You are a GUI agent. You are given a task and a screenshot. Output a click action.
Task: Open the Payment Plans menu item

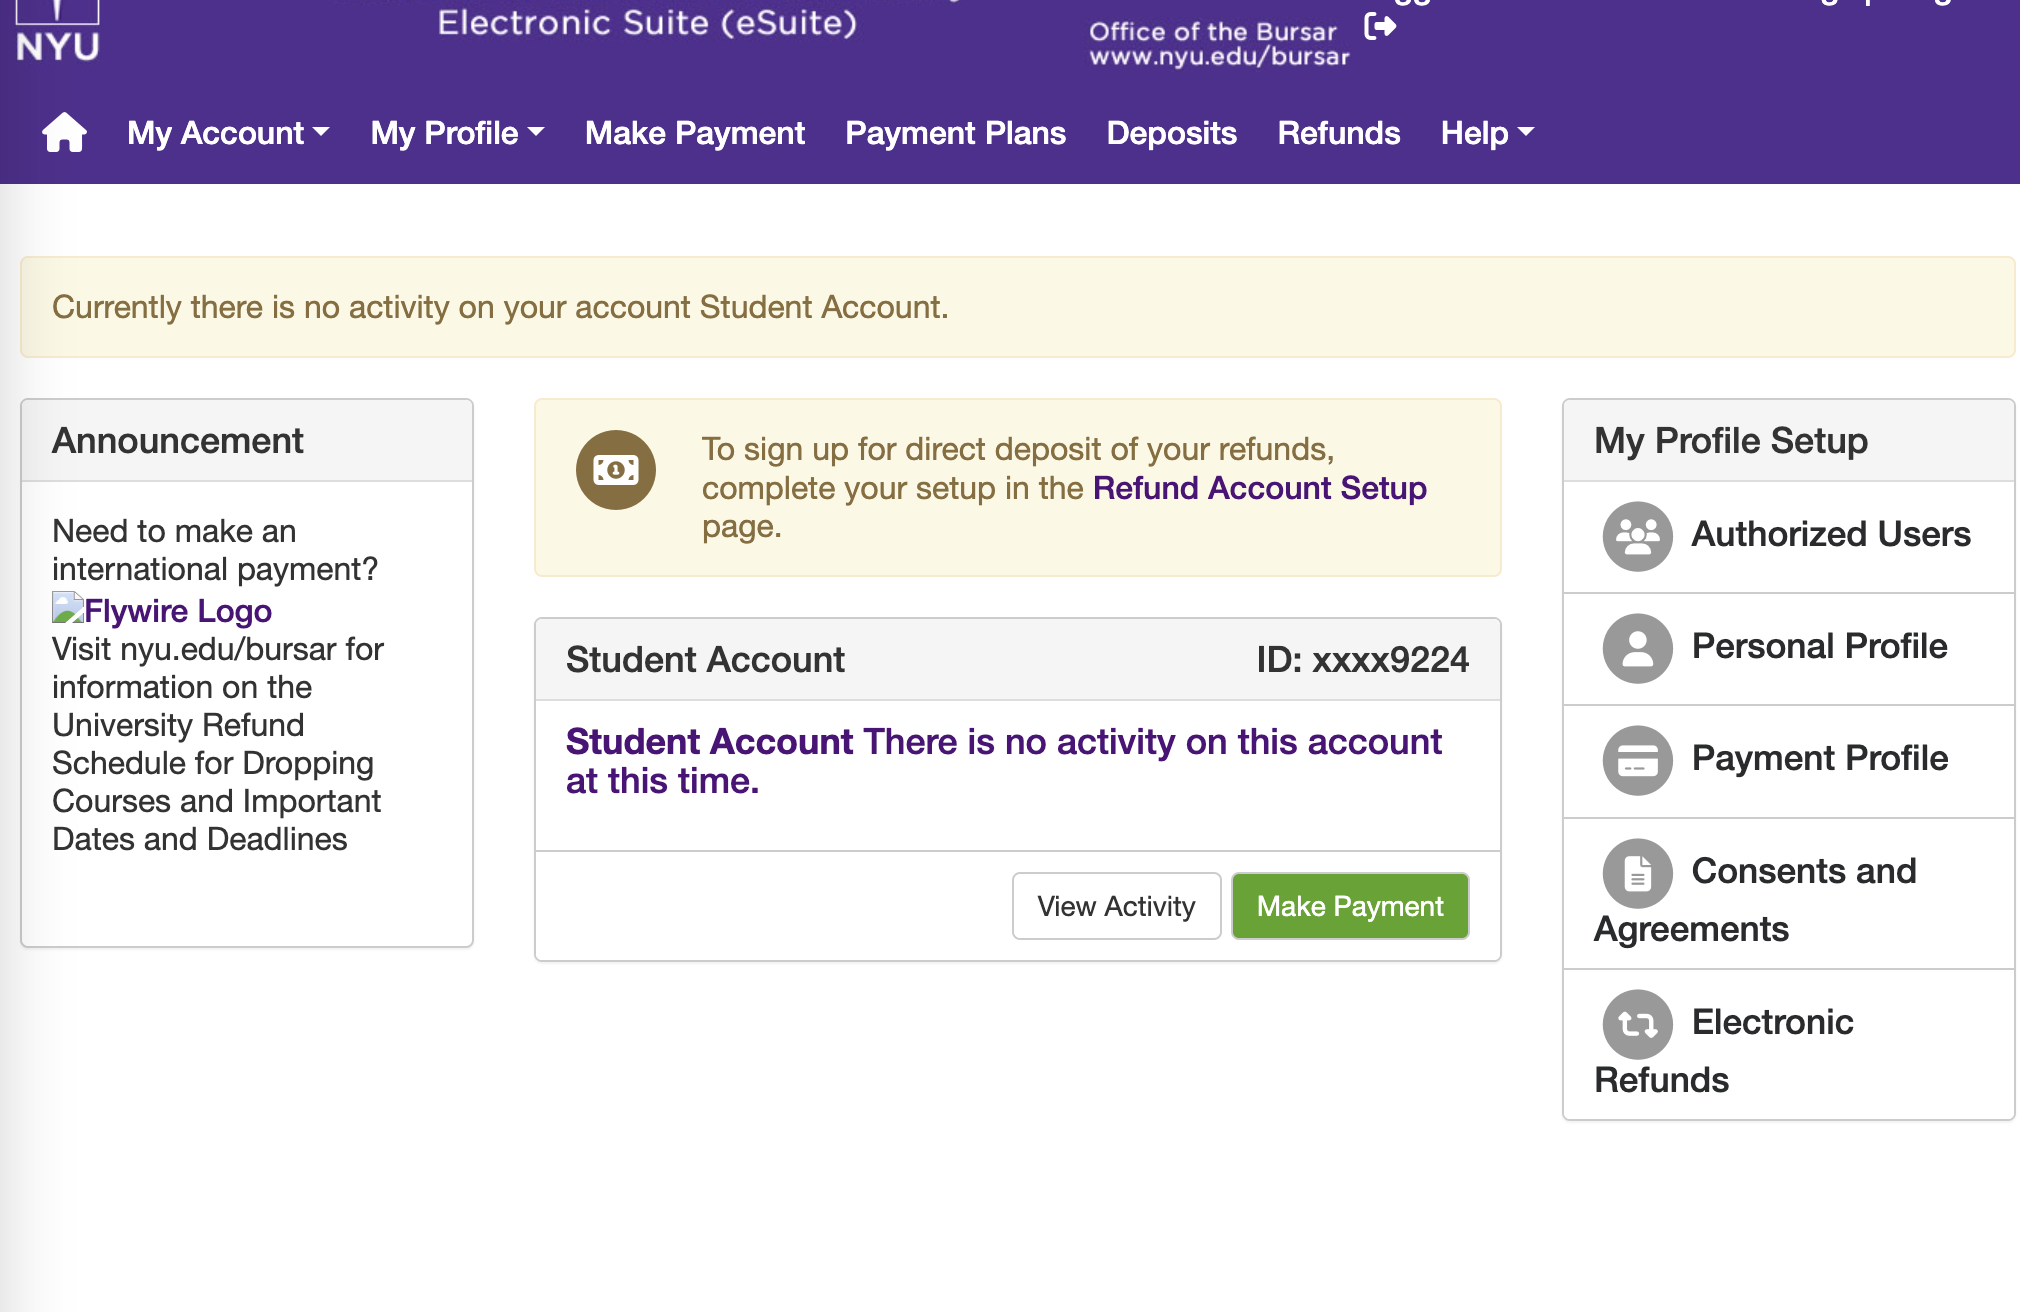(955, 133)
